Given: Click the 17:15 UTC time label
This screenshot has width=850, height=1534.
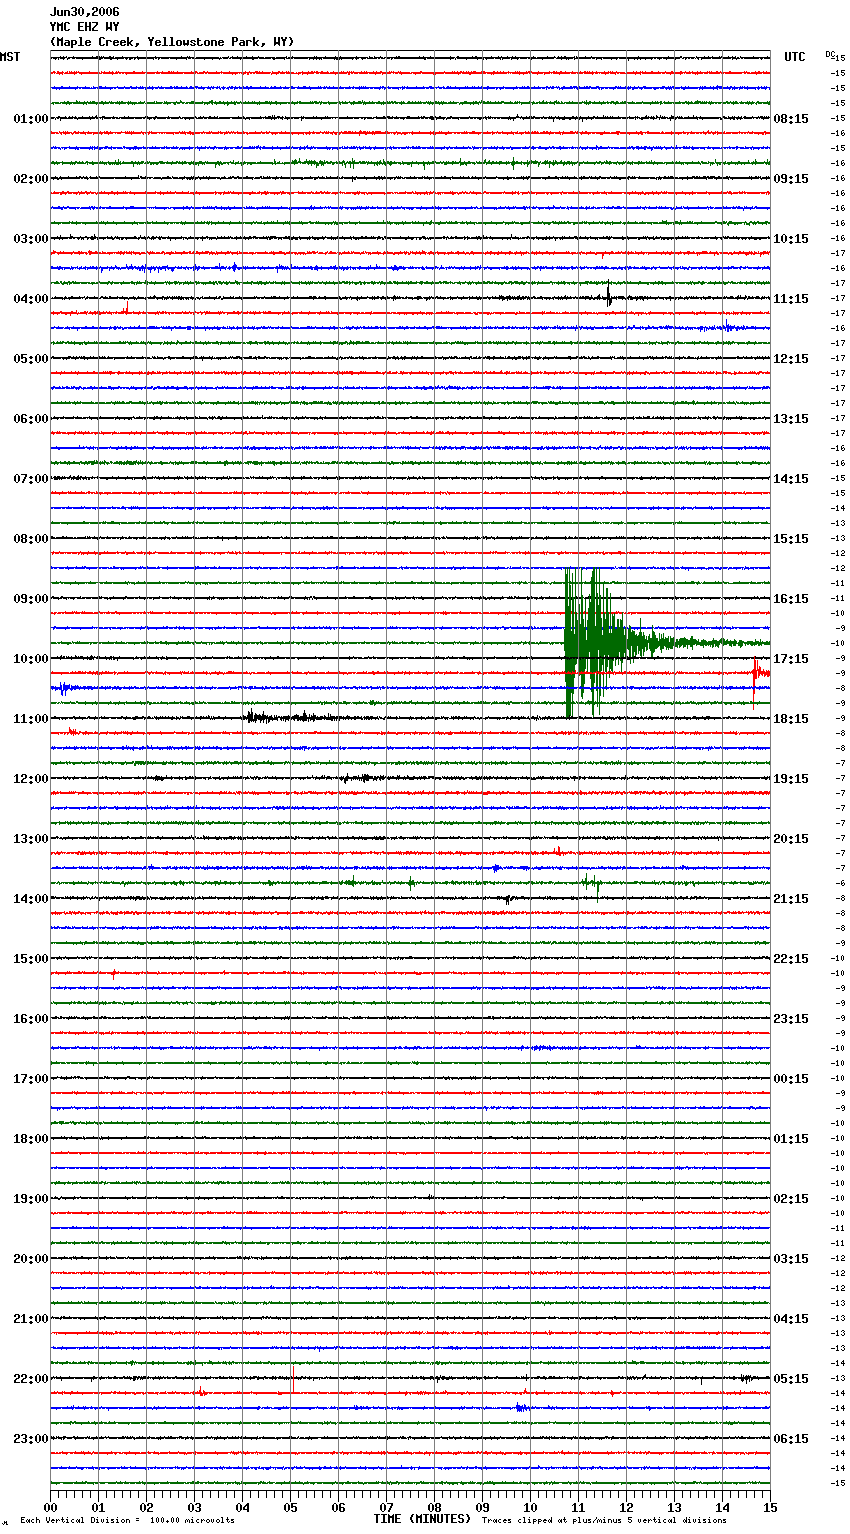Looking at the screenshot, I should click(x=791, y=659).
